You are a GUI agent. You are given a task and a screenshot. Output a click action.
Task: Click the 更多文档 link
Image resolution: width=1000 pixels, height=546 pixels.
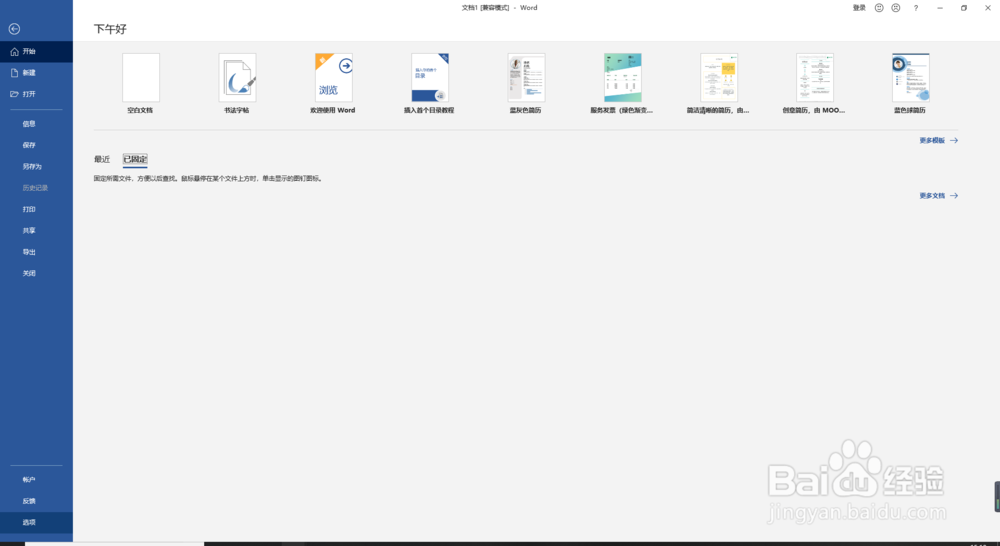point(938,196)
